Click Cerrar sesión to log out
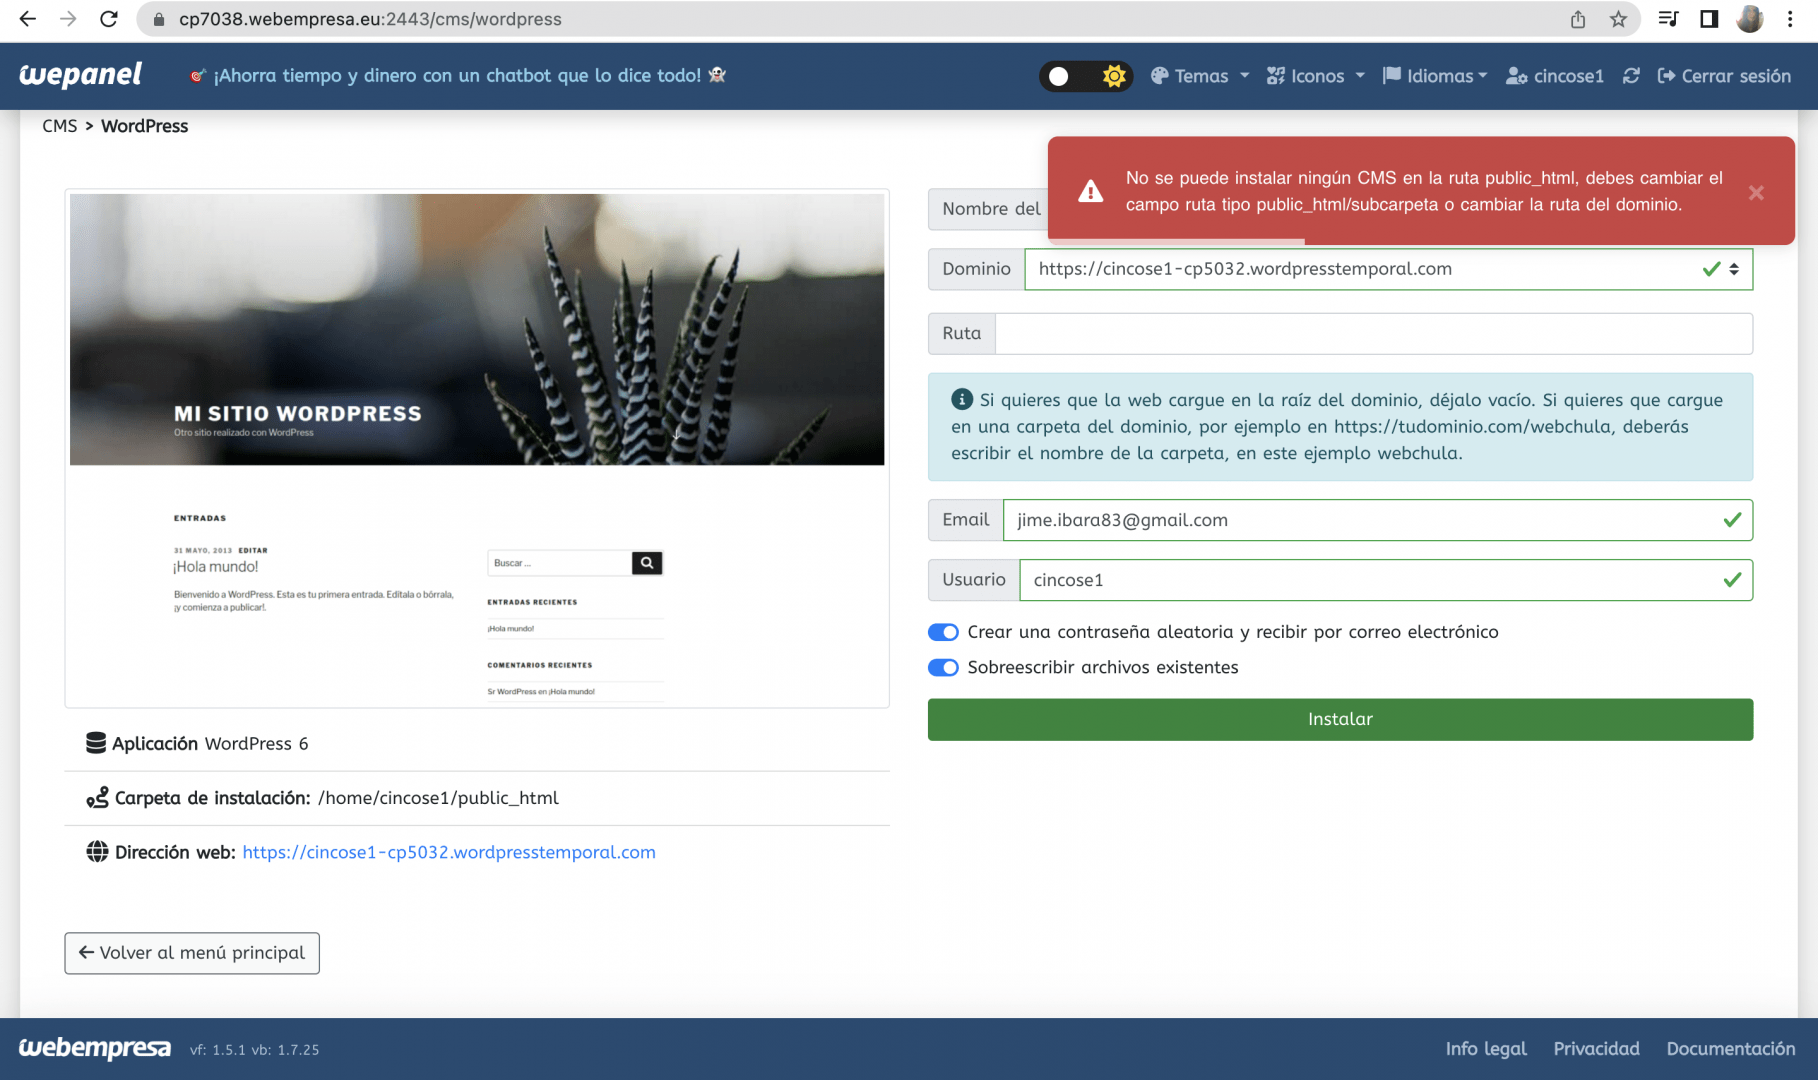 click(x=1724, y=76)
